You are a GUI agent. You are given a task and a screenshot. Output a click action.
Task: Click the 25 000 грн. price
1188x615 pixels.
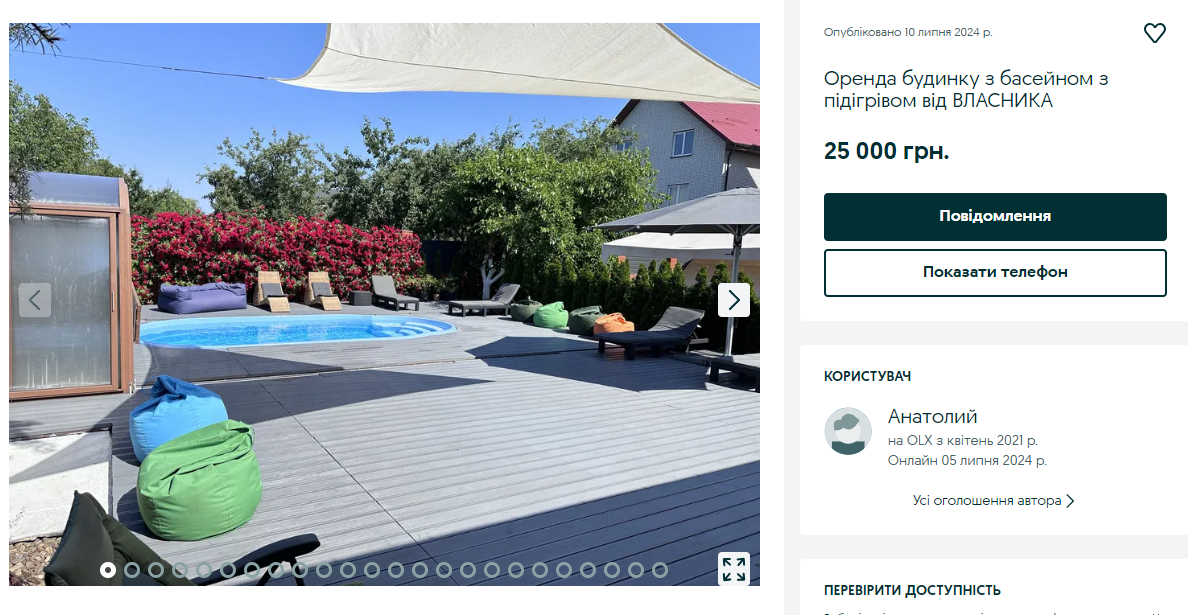point(886,151)
